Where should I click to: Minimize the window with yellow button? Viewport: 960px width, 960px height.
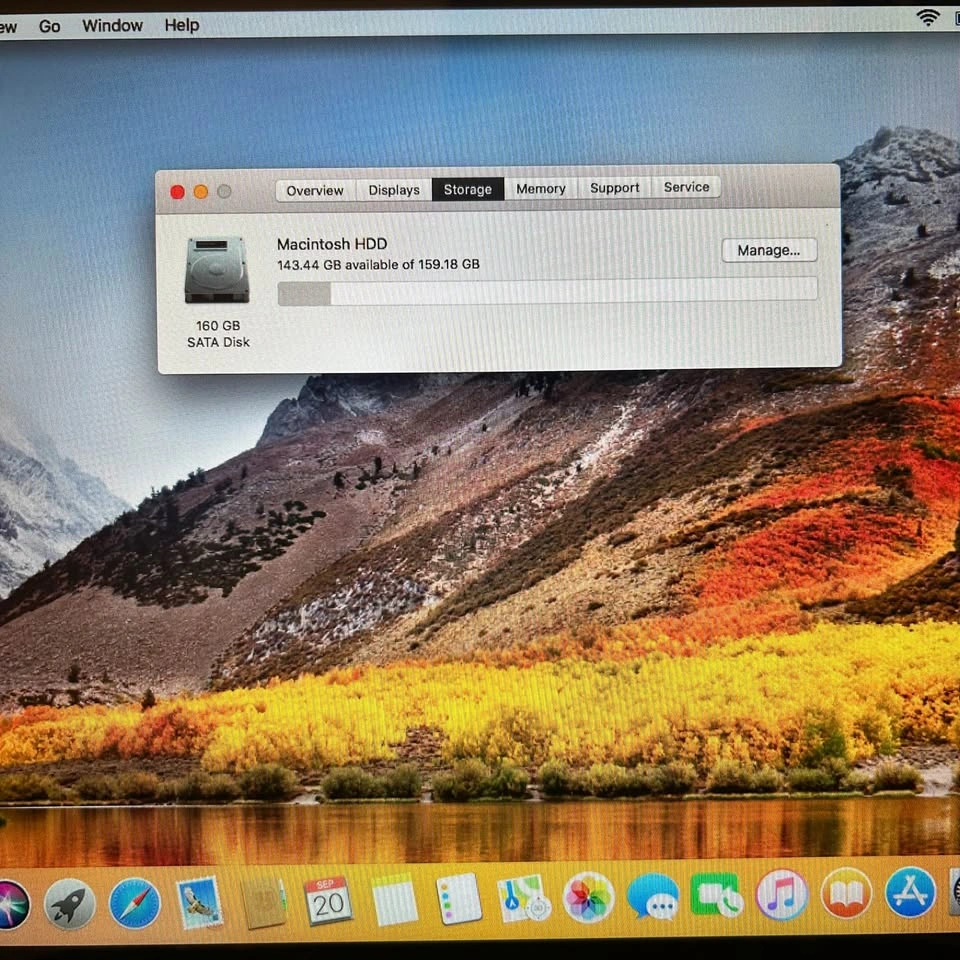coord(201,192)
